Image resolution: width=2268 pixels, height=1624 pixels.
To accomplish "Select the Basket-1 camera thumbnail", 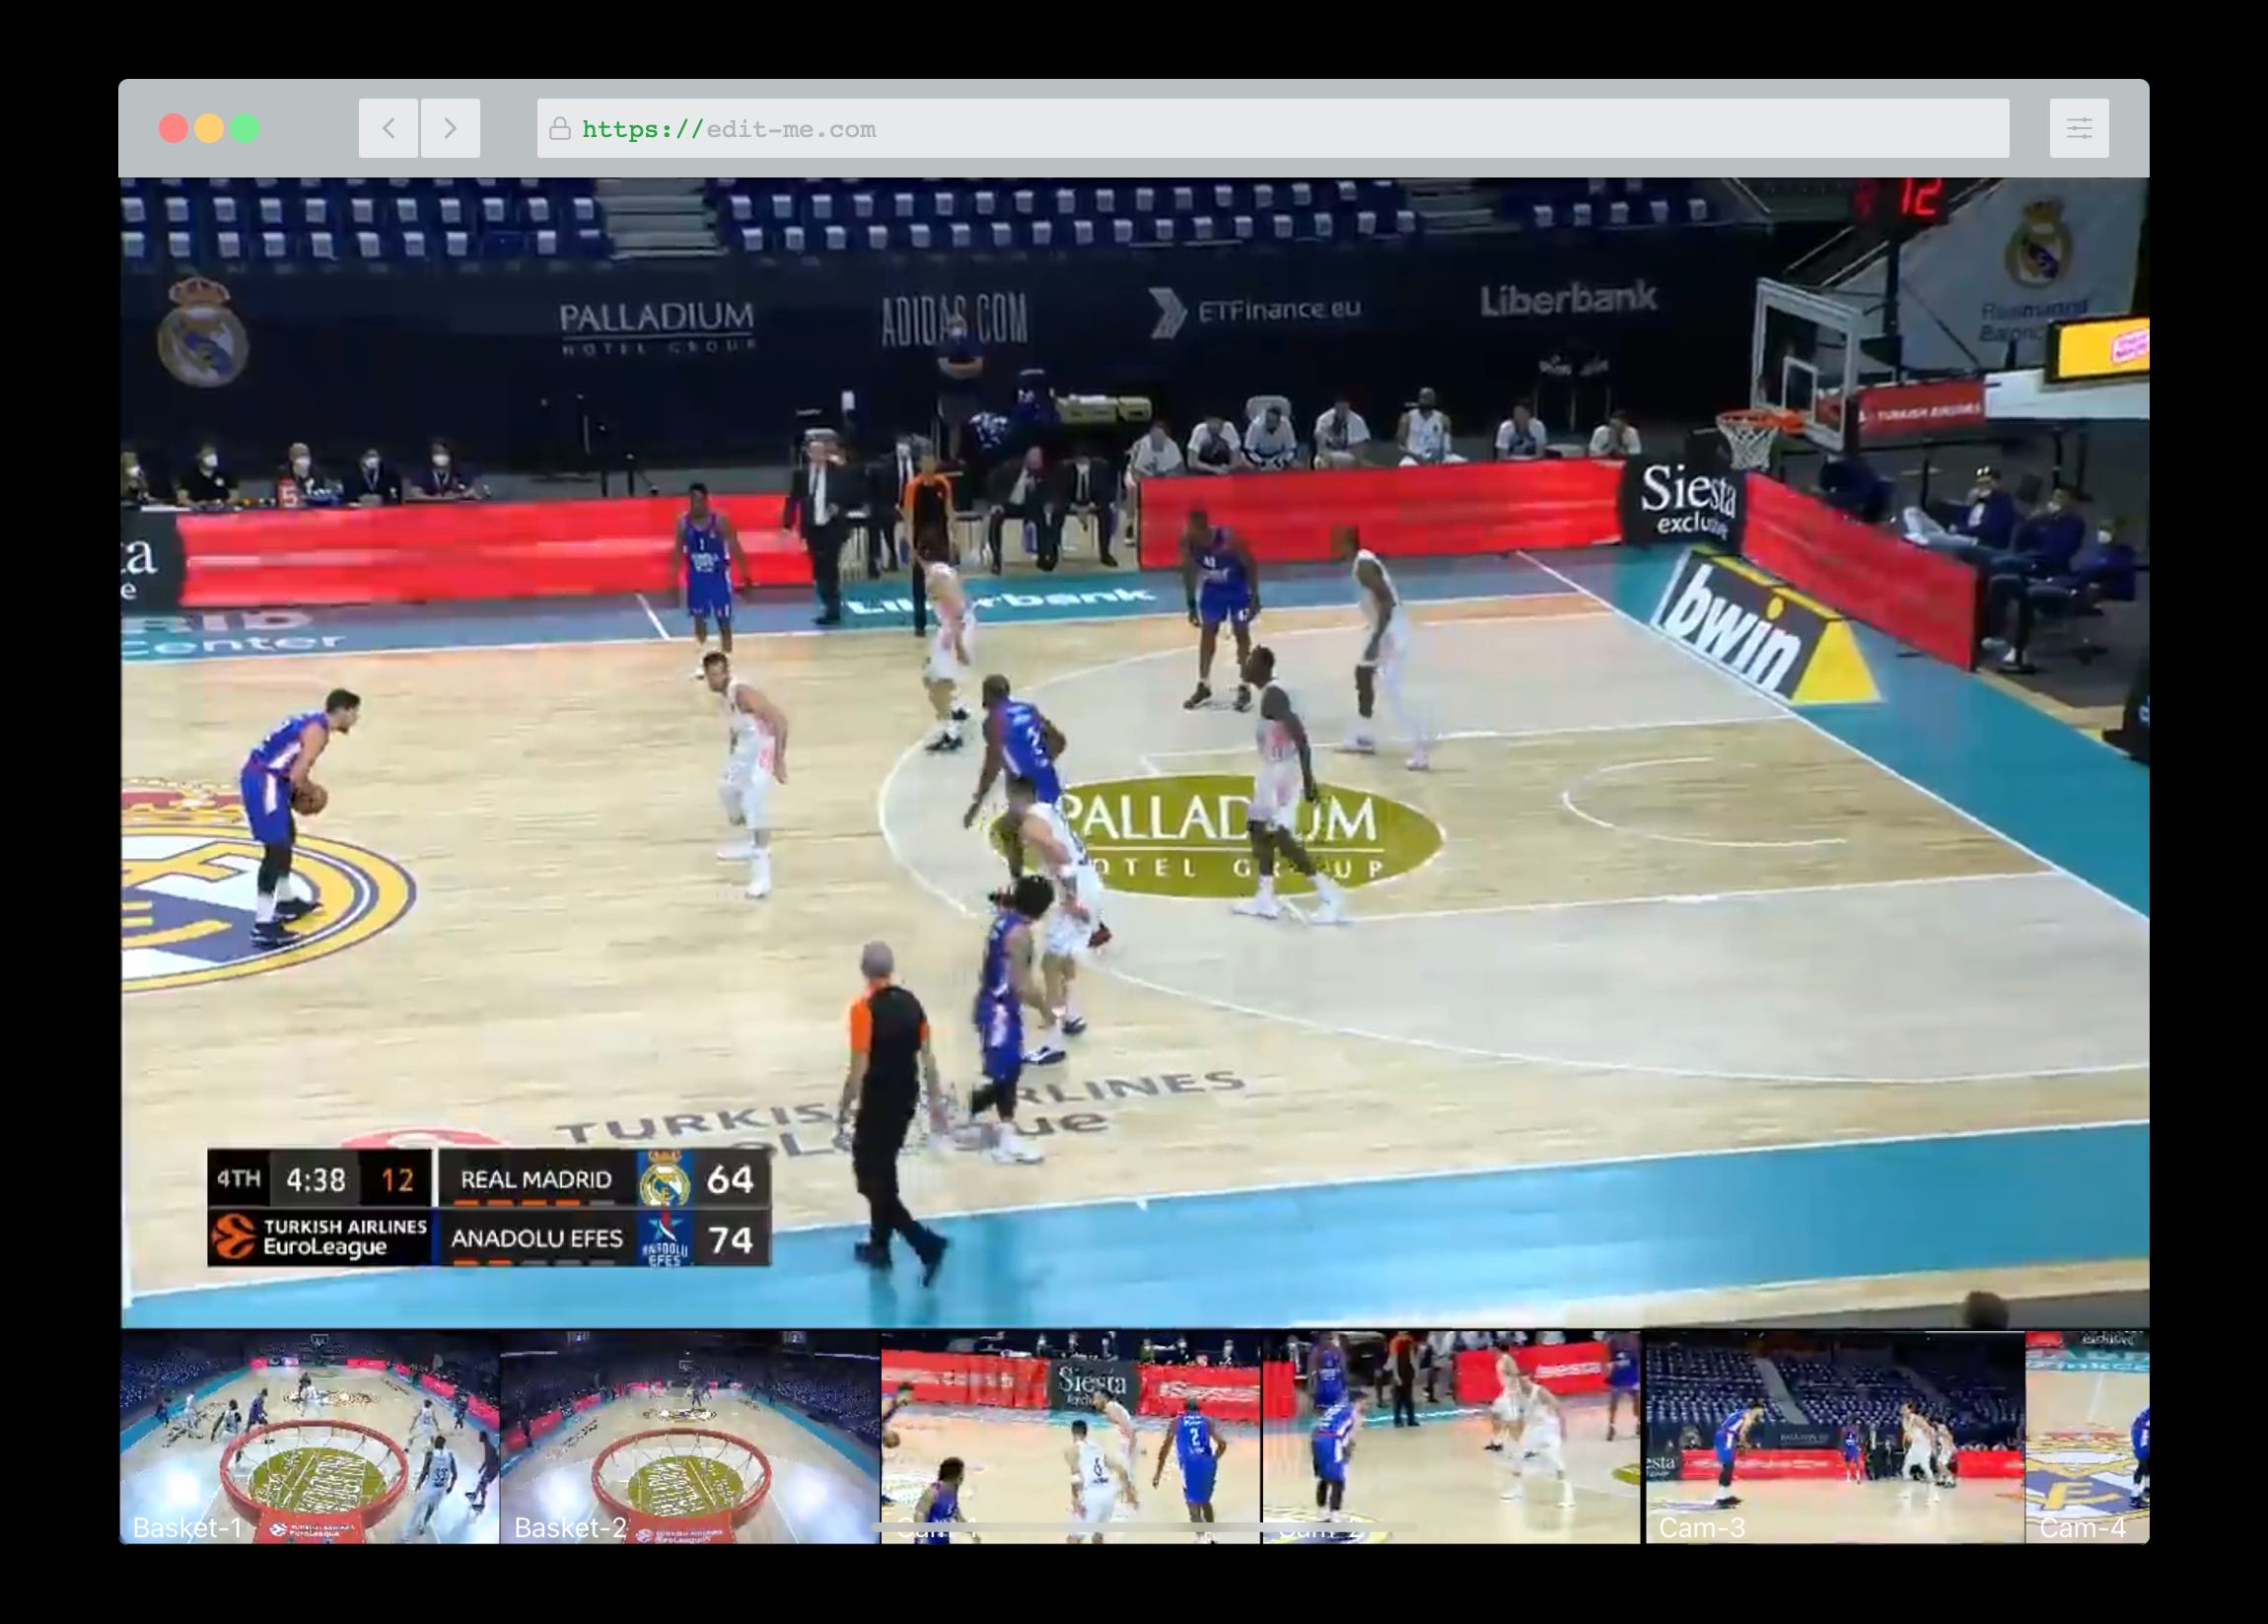I will [309, 1437].
